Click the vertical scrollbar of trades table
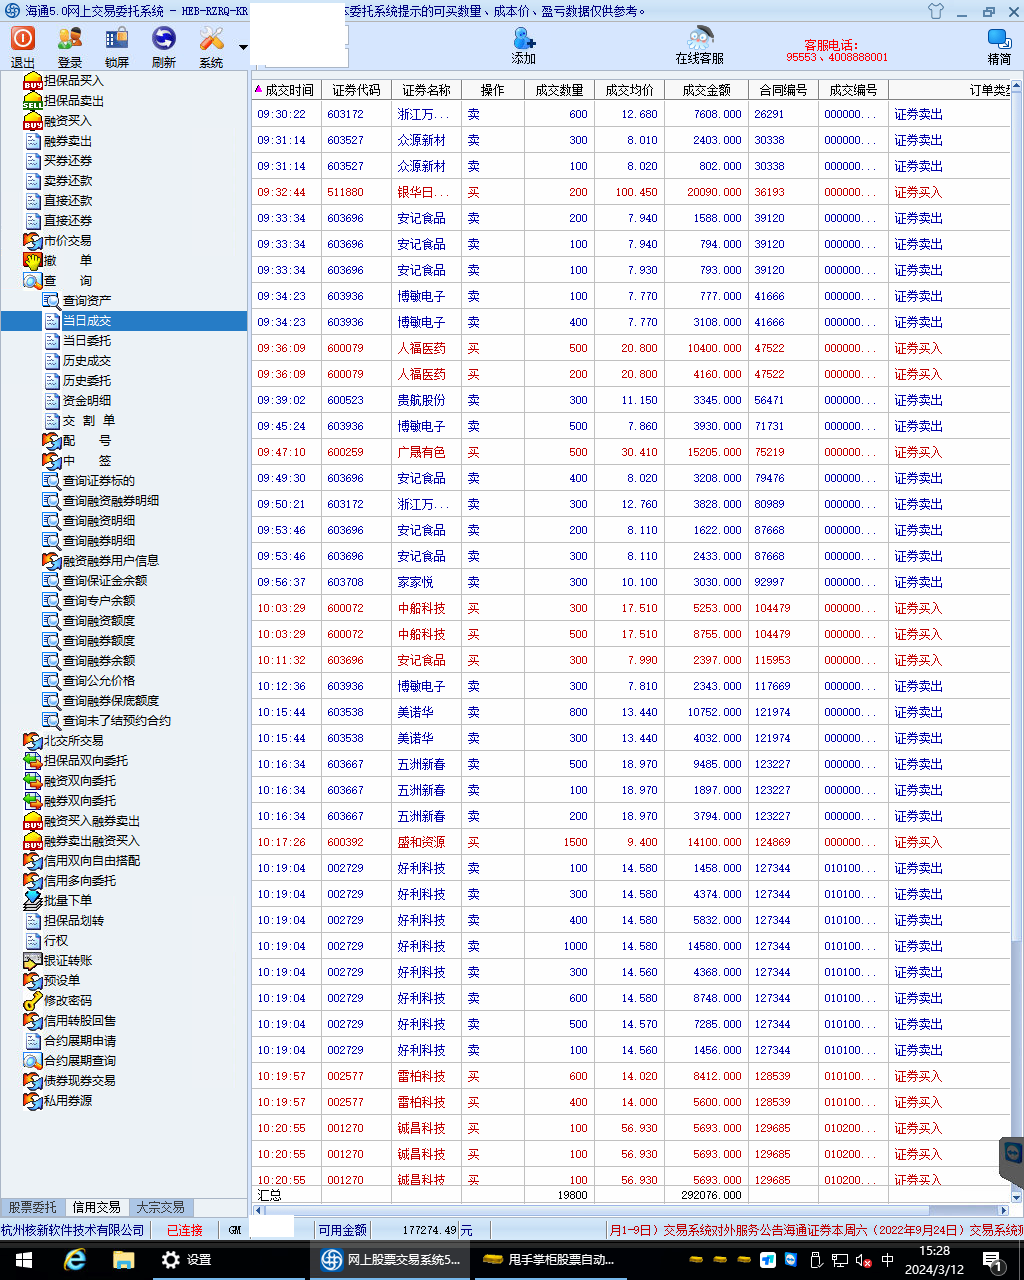This screenshot has height=1280, width=1024. [x=1017, y=640]
